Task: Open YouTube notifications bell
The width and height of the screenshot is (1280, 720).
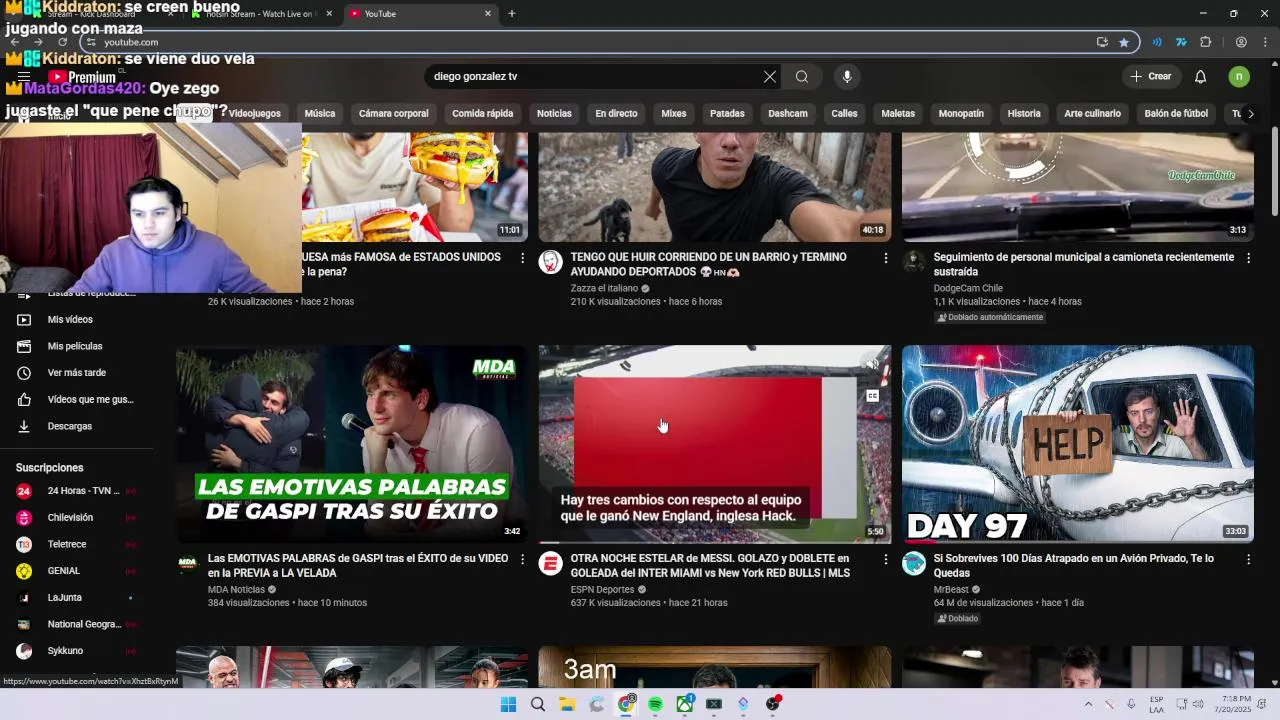Action: click(1201, 77)
